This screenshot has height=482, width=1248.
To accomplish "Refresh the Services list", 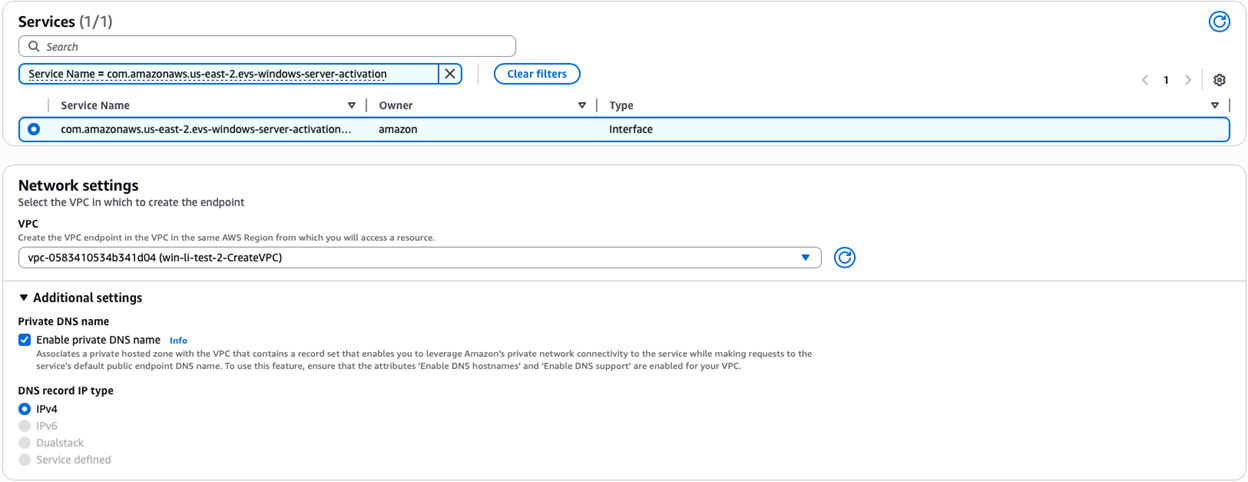I will click(1219, 22).
